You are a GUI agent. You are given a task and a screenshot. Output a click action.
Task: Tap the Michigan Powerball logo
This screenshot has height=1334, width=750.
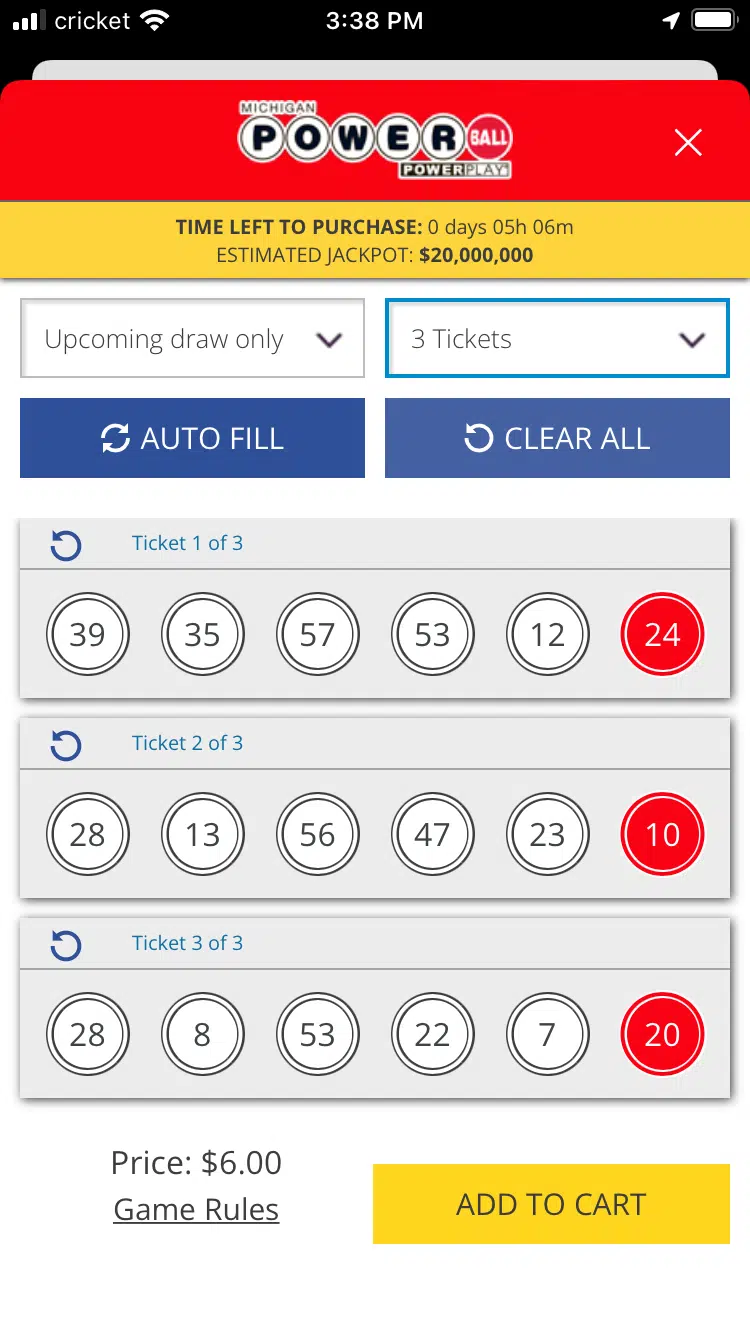pyautogui.click(x=374, y=140)
